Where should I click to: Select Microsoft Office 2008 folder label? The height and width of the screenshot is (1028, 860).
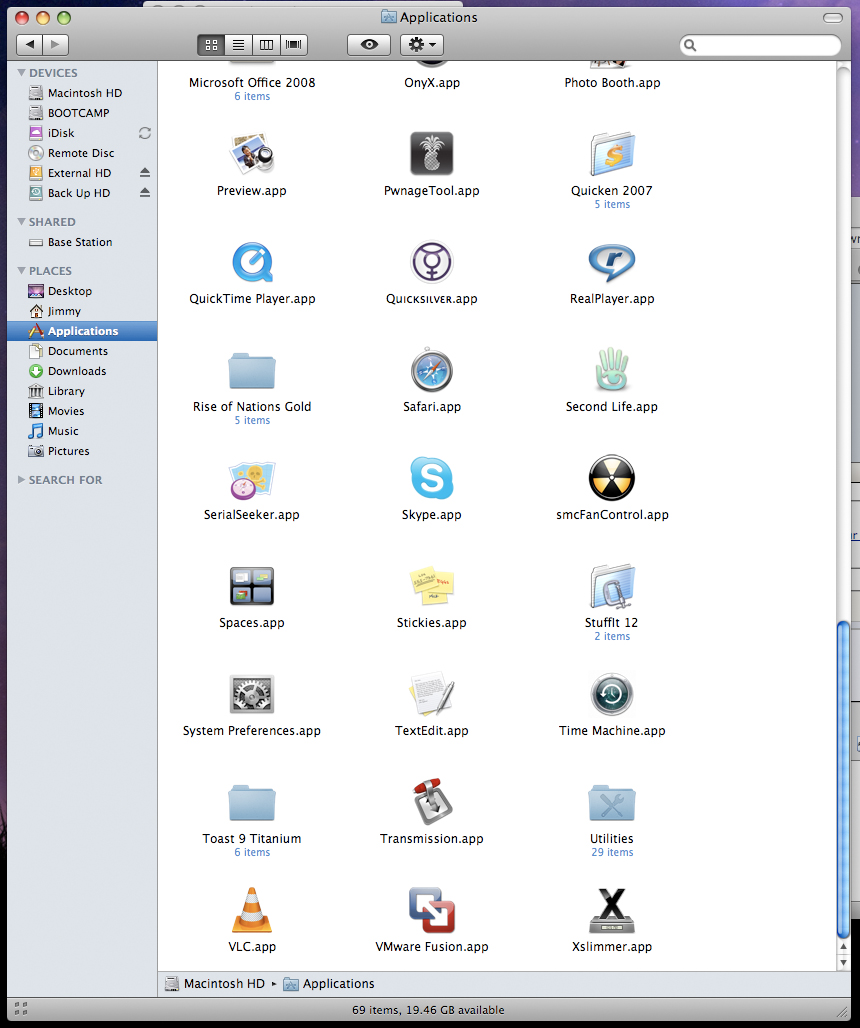pos(252,83)
